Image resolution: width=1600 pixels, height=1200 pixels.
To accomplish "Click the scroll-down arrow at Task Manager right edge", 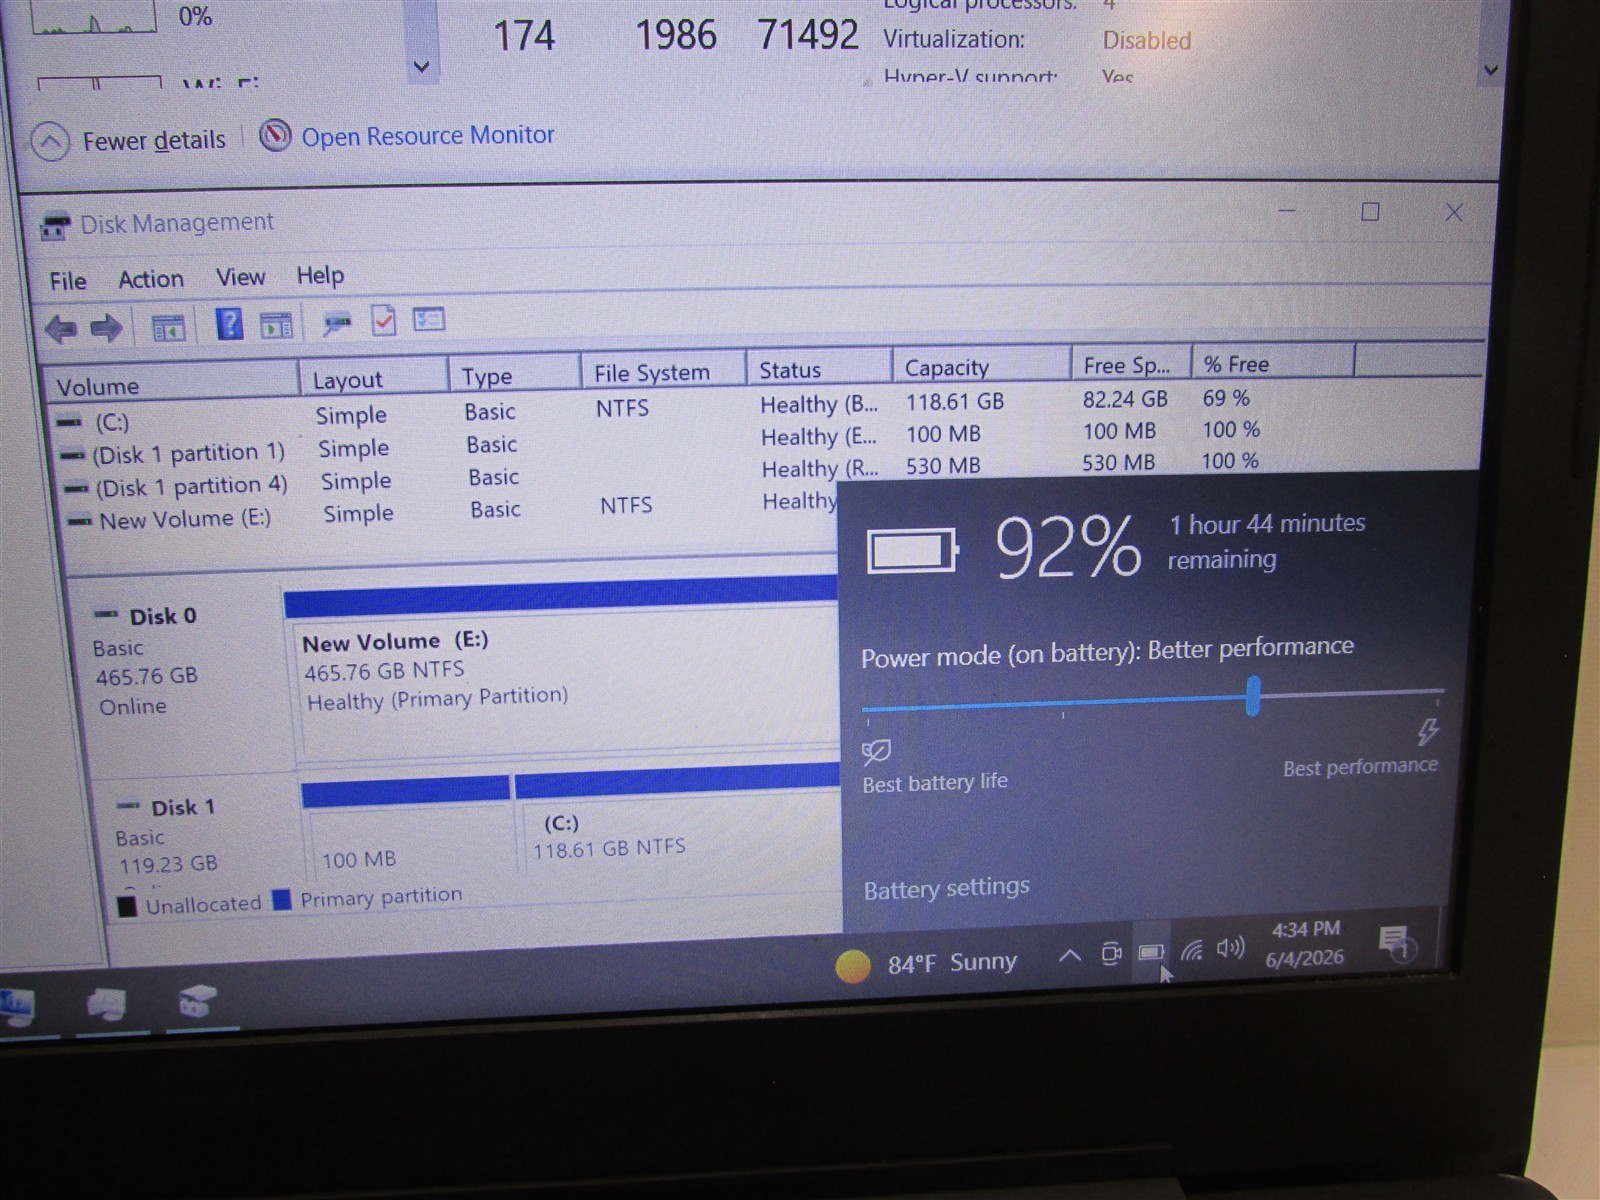I will point(1491,70).
